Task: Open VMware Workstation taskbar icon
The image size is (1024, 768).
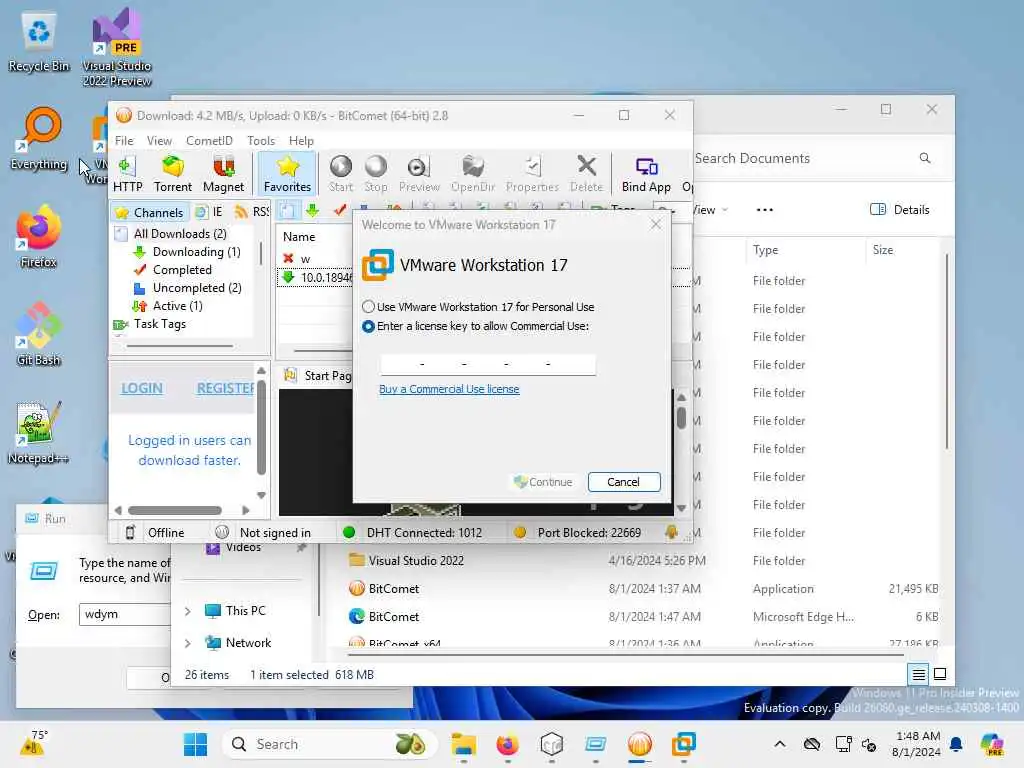Action: click(x=683, y=744)
